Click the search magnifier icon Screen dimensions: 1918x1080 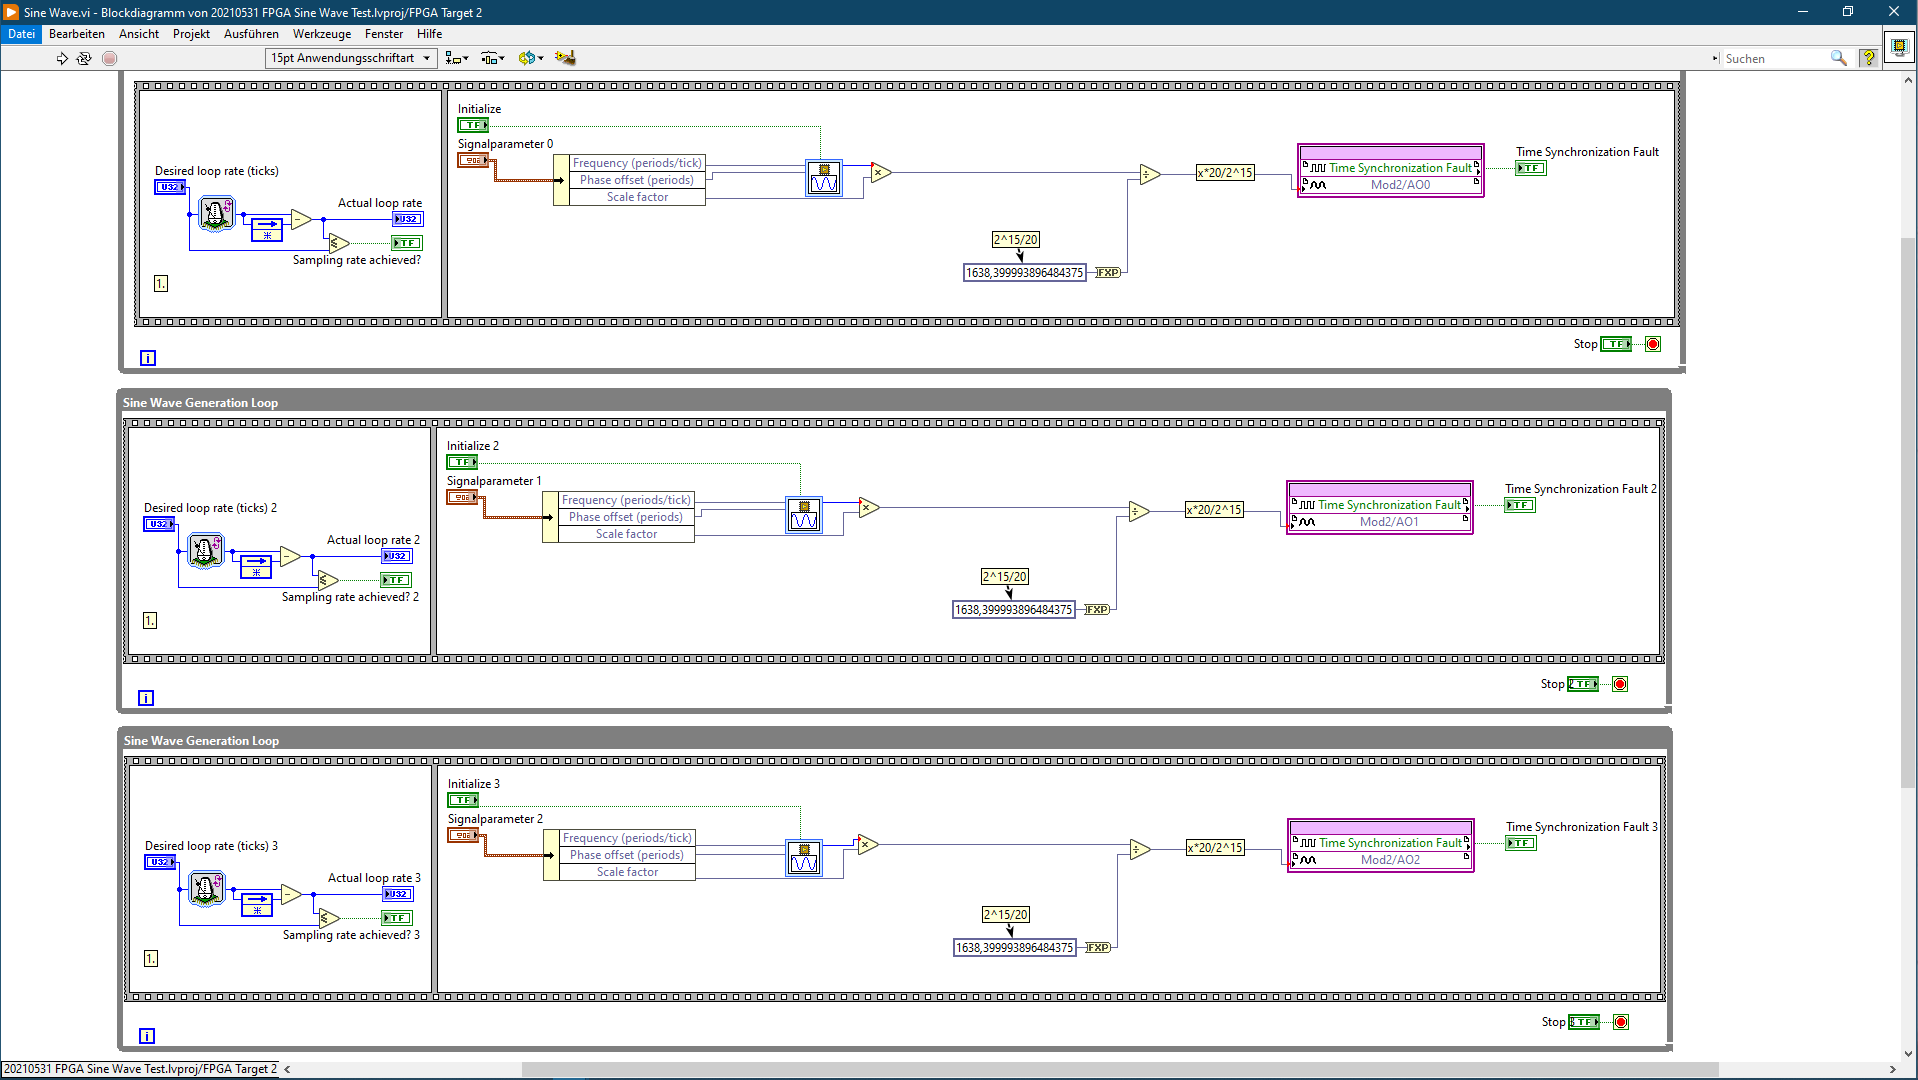tap(1838, 58)
